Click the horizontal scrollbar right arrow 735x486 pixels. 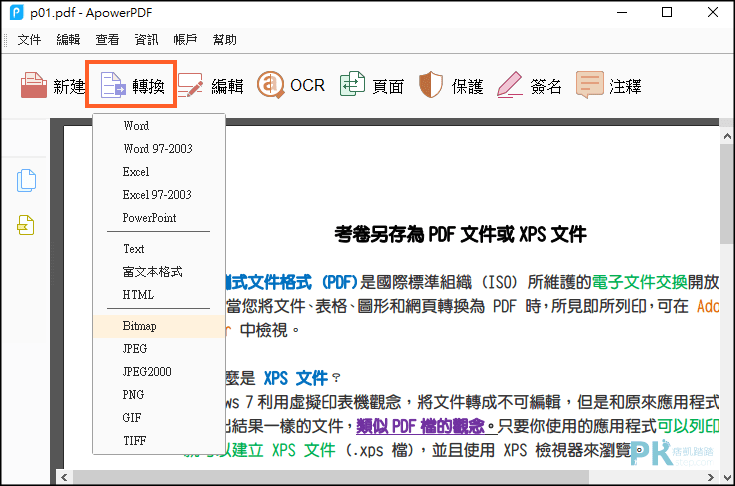point(711,478)
